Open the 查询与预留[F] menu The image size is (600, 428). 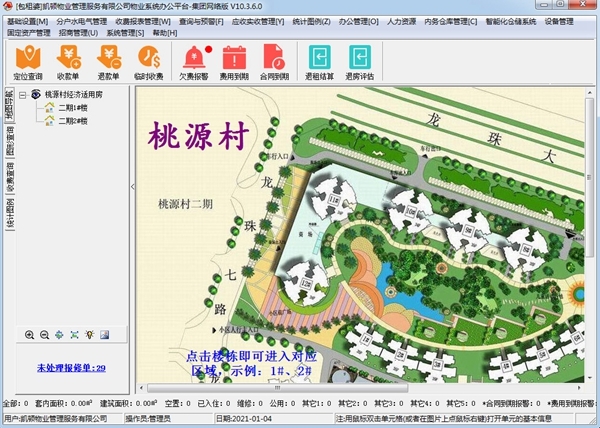pos(201,21)
